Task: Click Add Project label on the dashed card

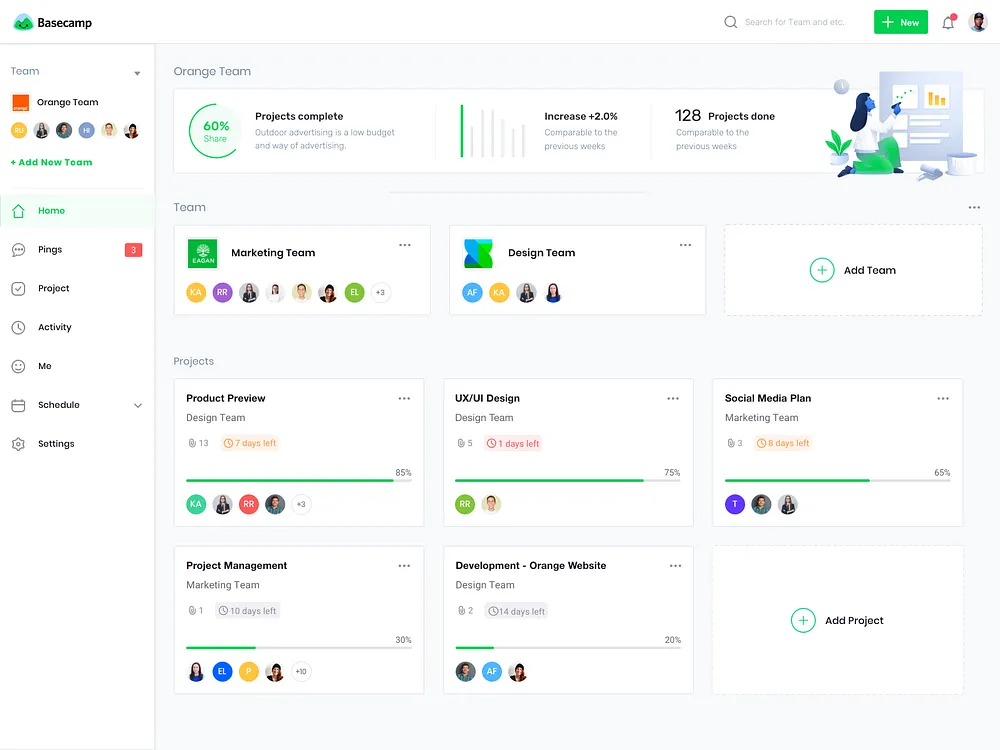Action: pos(854,621)
